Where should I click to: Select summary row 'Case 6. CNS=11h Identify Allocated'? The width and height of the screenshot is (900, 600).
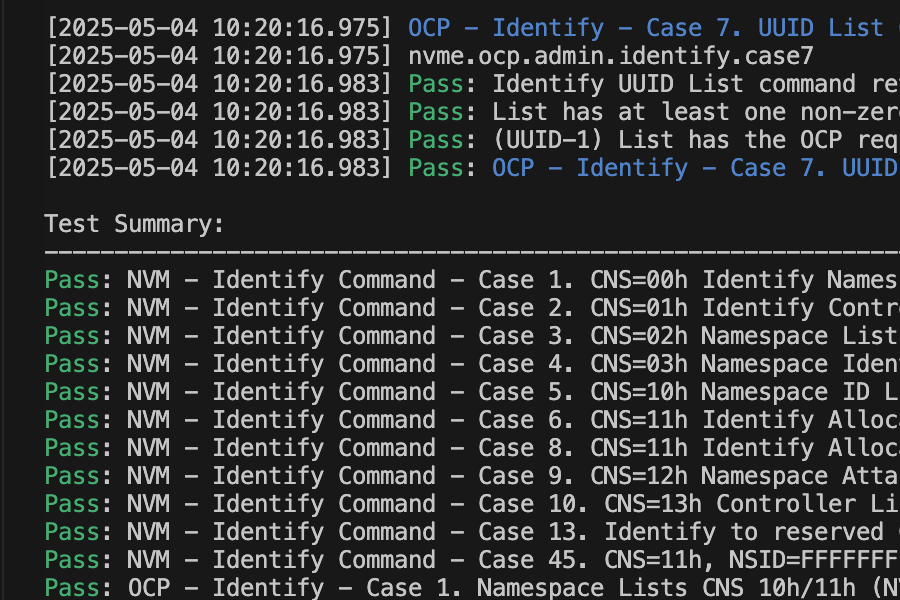pos(472,420)
